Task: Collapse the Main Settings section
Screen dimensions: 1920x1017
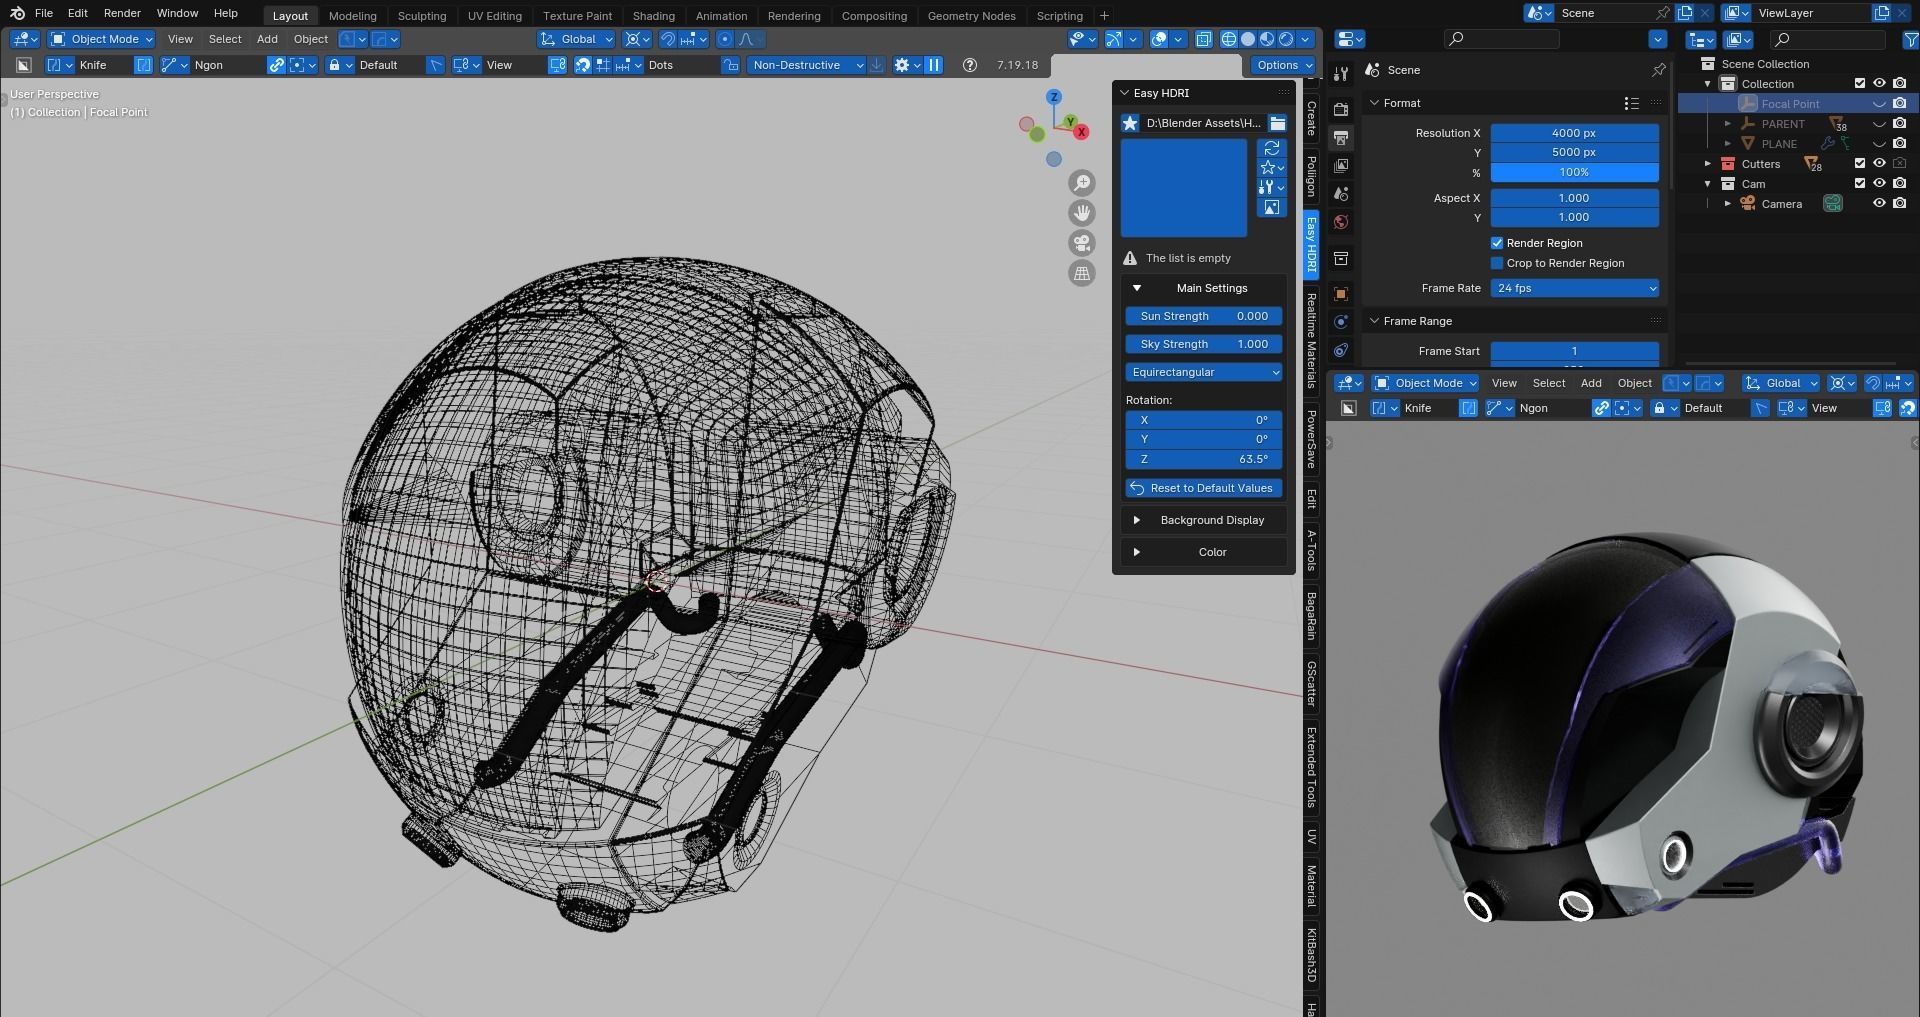Action: tap(1203, 288)
